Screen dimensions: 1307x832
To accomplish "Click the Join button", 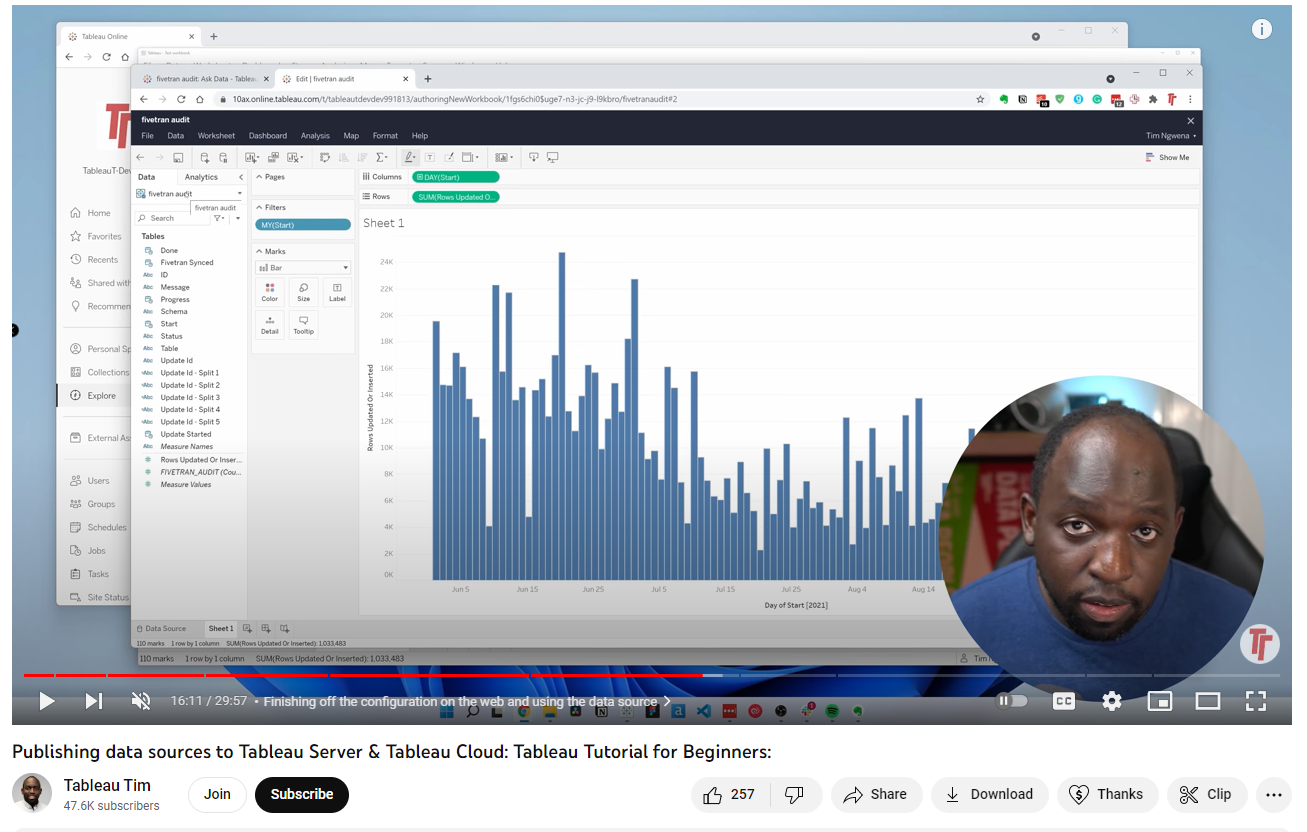I will pos(217,794).
